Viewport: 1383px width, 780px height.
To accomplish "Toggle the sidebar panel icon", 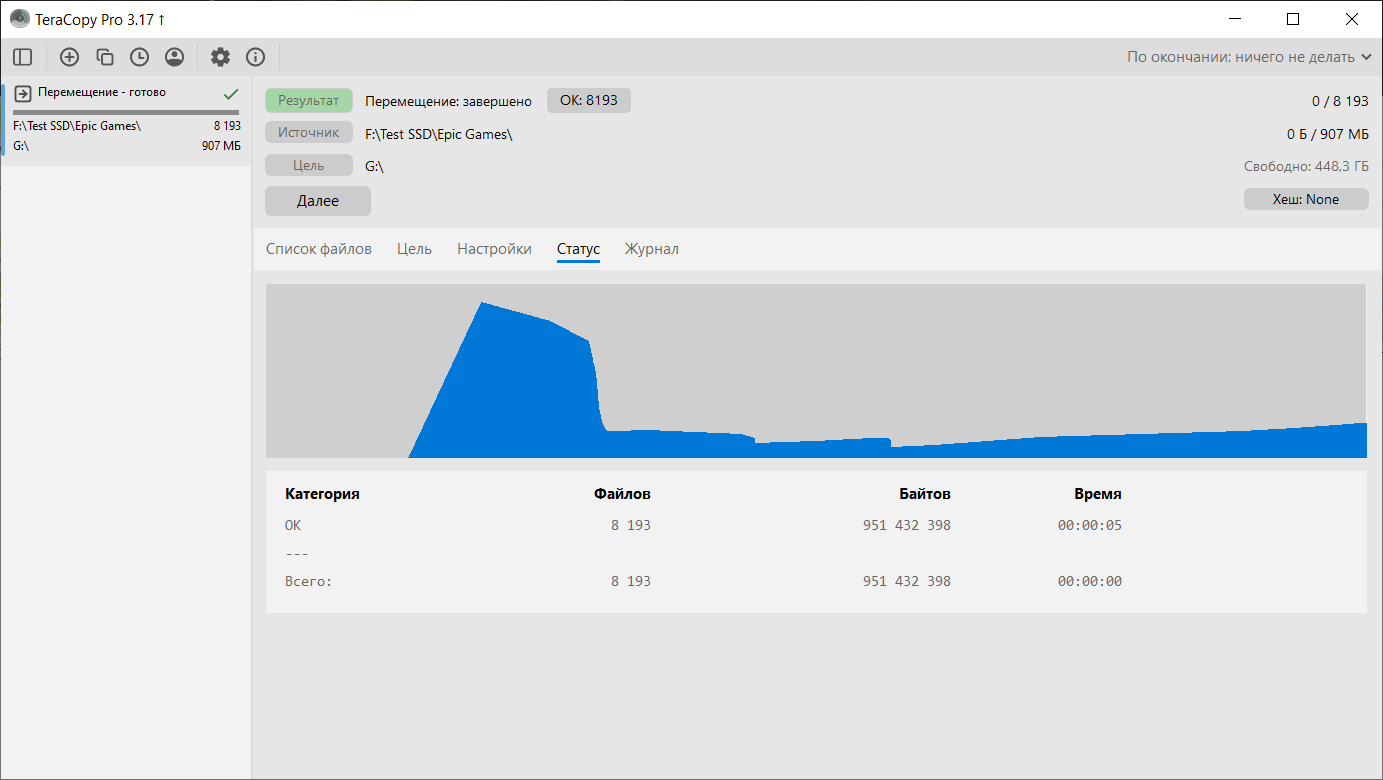I will coord(22,57).
